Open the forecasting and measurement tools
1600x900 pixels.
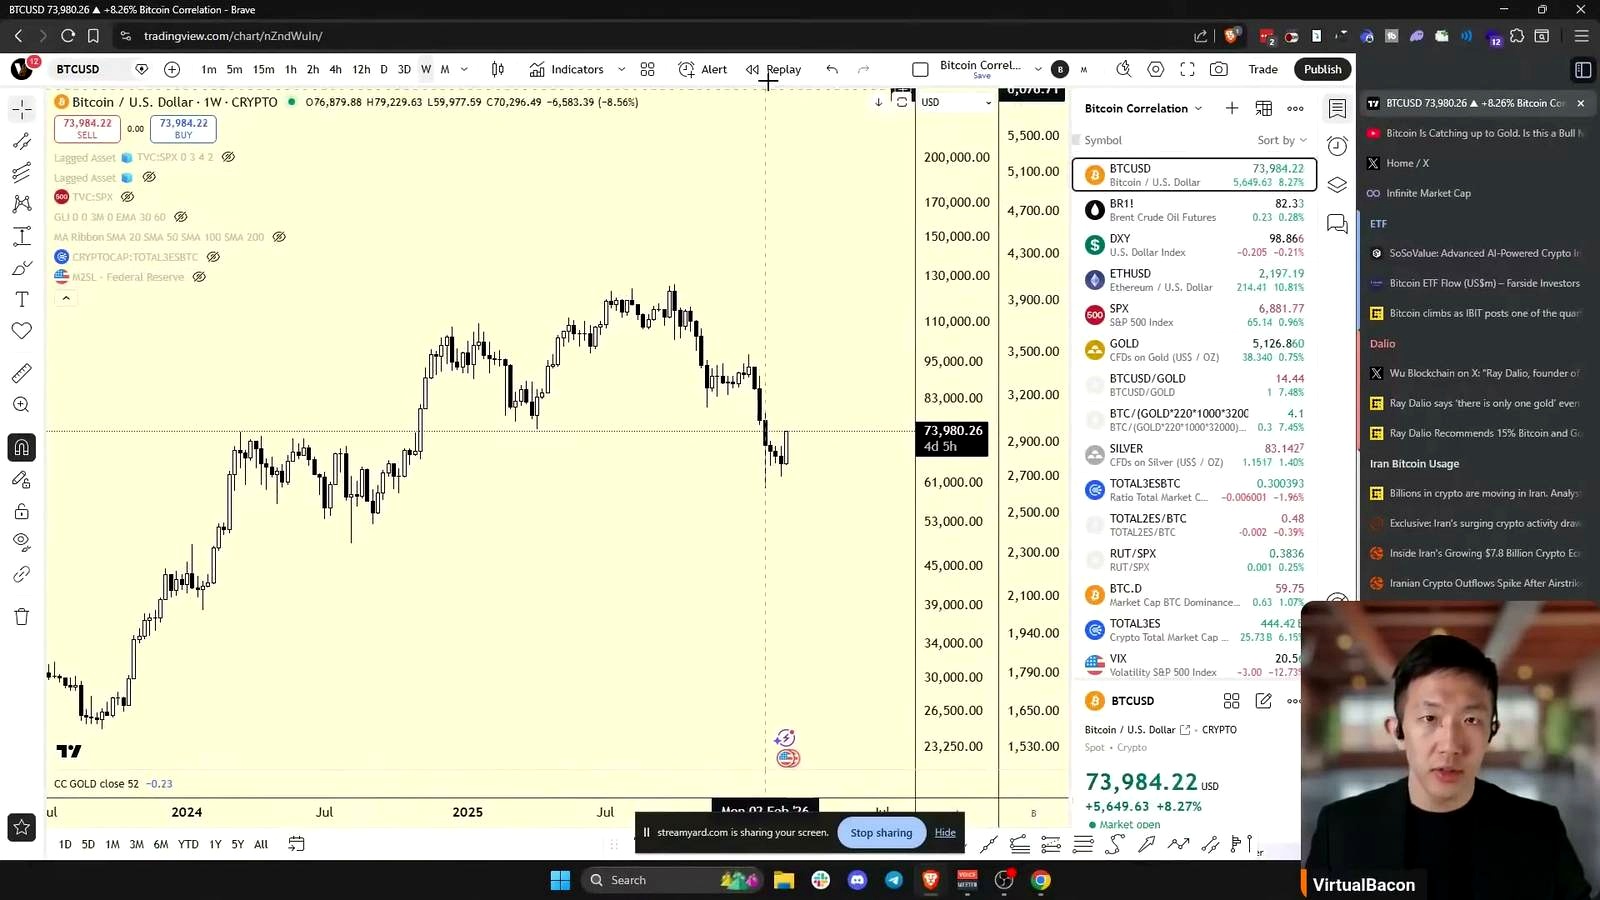pyautogui.click(x=21, y=236)
